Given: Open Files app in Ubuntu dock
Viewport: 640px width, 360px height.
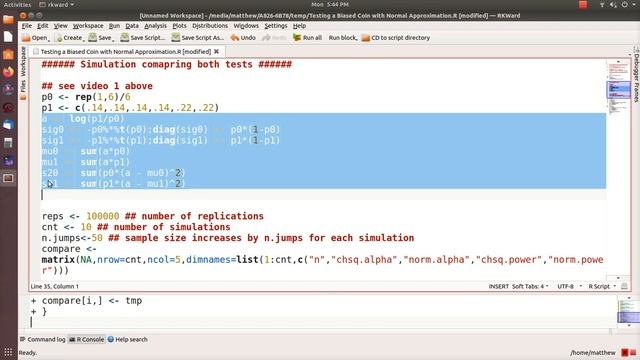Looking at the screenshot, I should tap(8, 20).
